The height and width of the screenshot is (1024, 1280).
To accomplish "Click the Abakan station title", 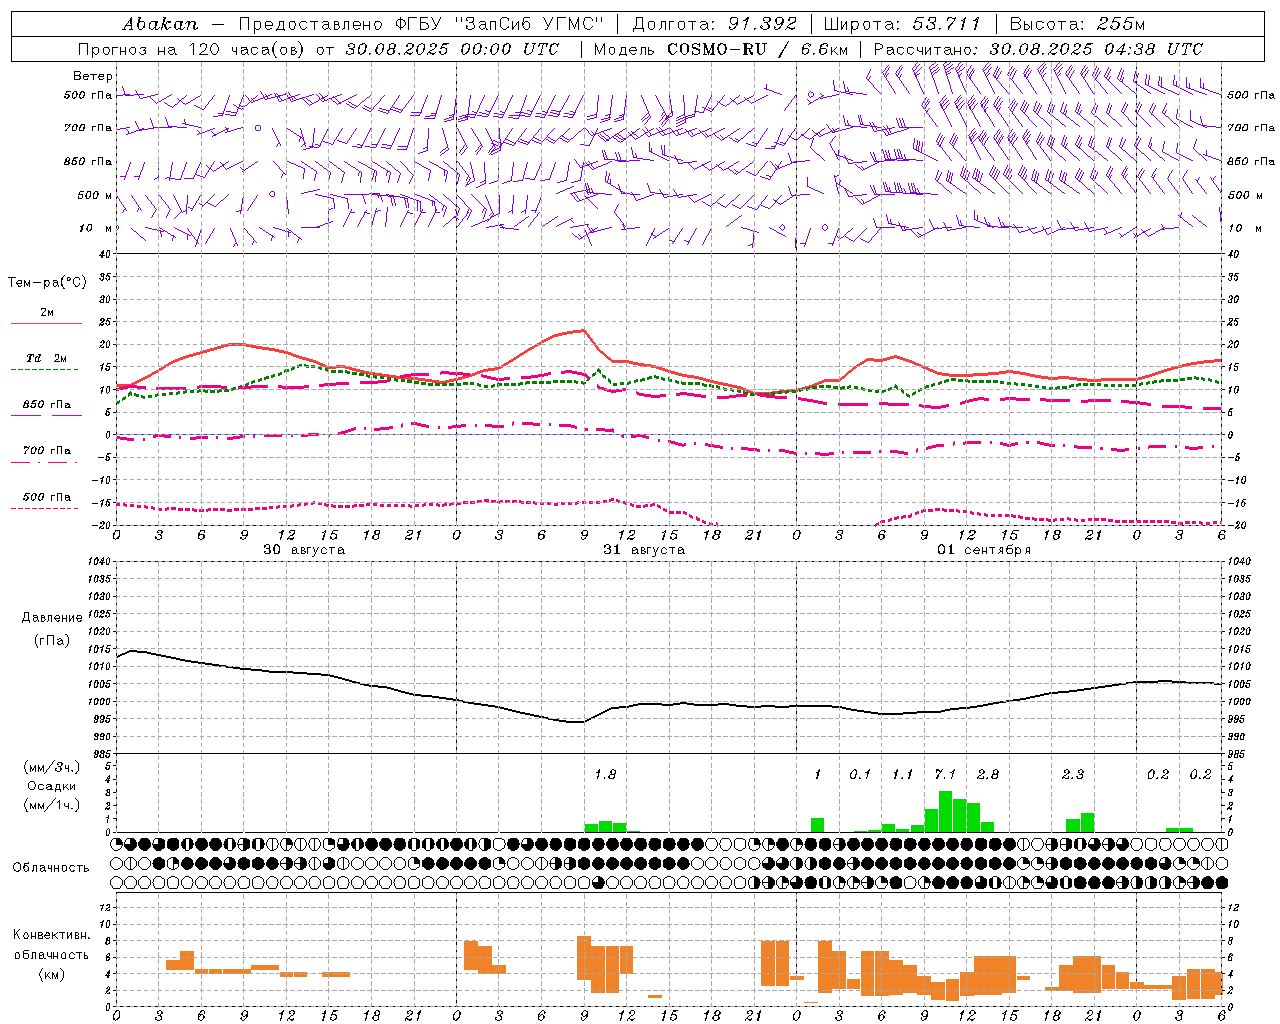I will coord(161,24).
